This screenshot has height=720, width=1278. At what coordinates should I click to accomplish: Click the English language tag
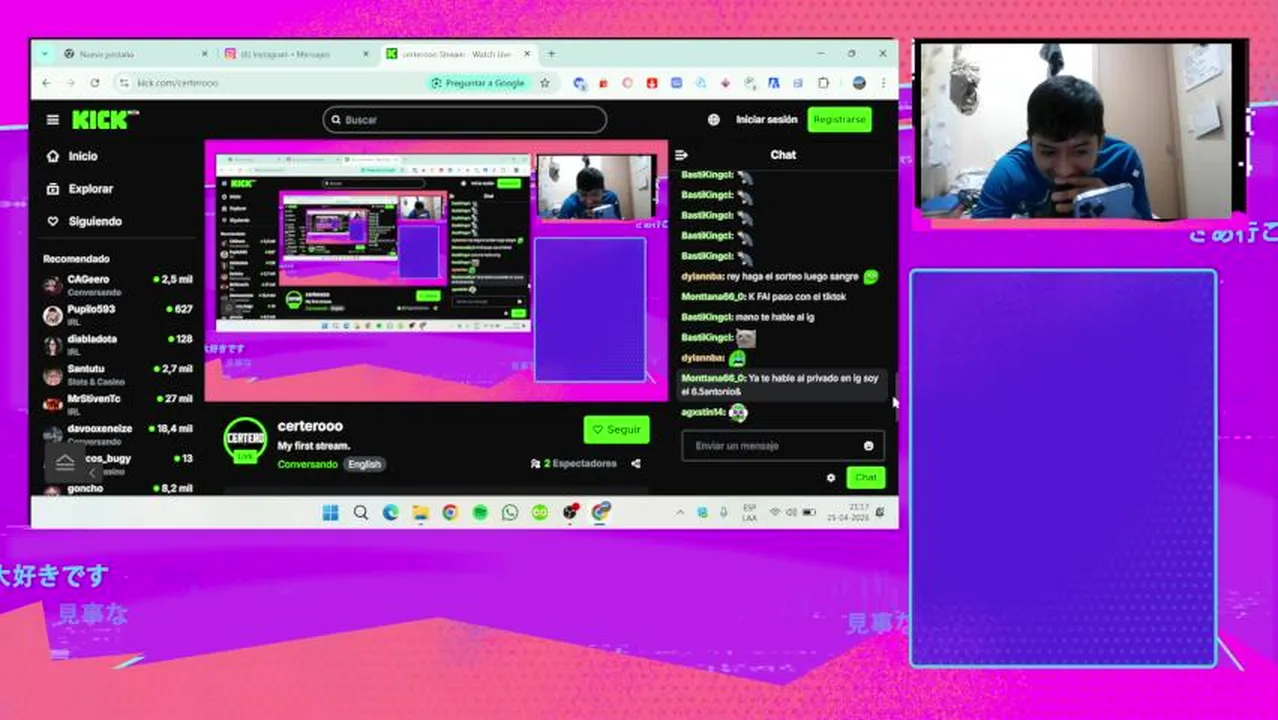[x=364, y=464]
